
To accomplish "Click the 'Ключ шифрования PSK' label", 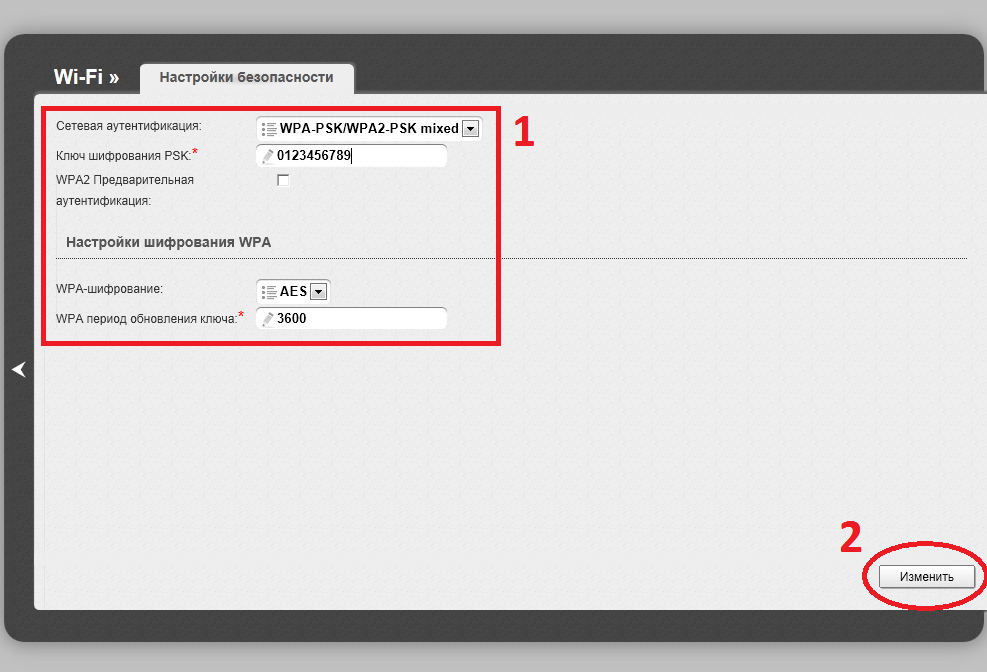I will pos(123,153).
